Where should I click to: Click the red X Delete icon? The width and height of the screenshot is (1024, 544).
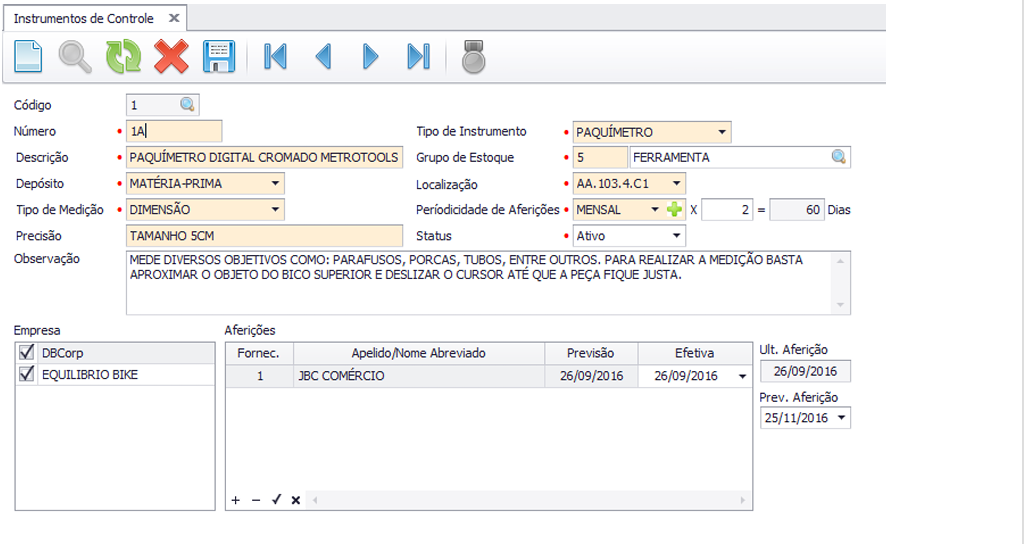pyautogui.click(x=171, y=56)
